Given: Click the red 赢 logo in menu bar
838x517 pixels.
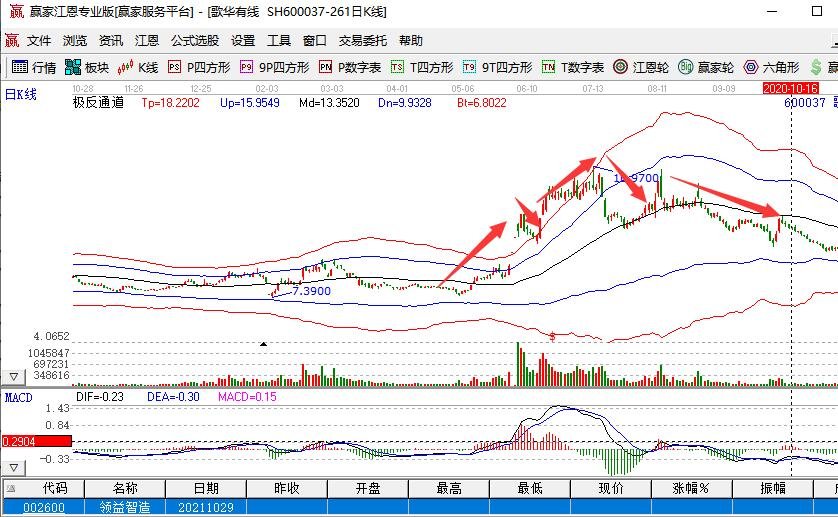Looking at the screenshot, I should 12,41.
